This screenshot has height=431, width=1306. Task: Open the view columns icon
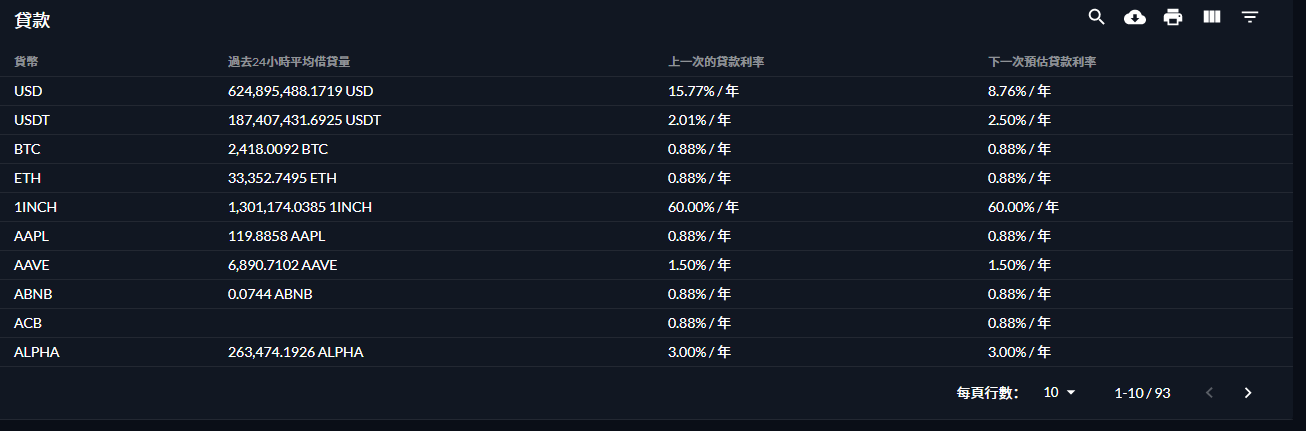[x=1211, y=17]
